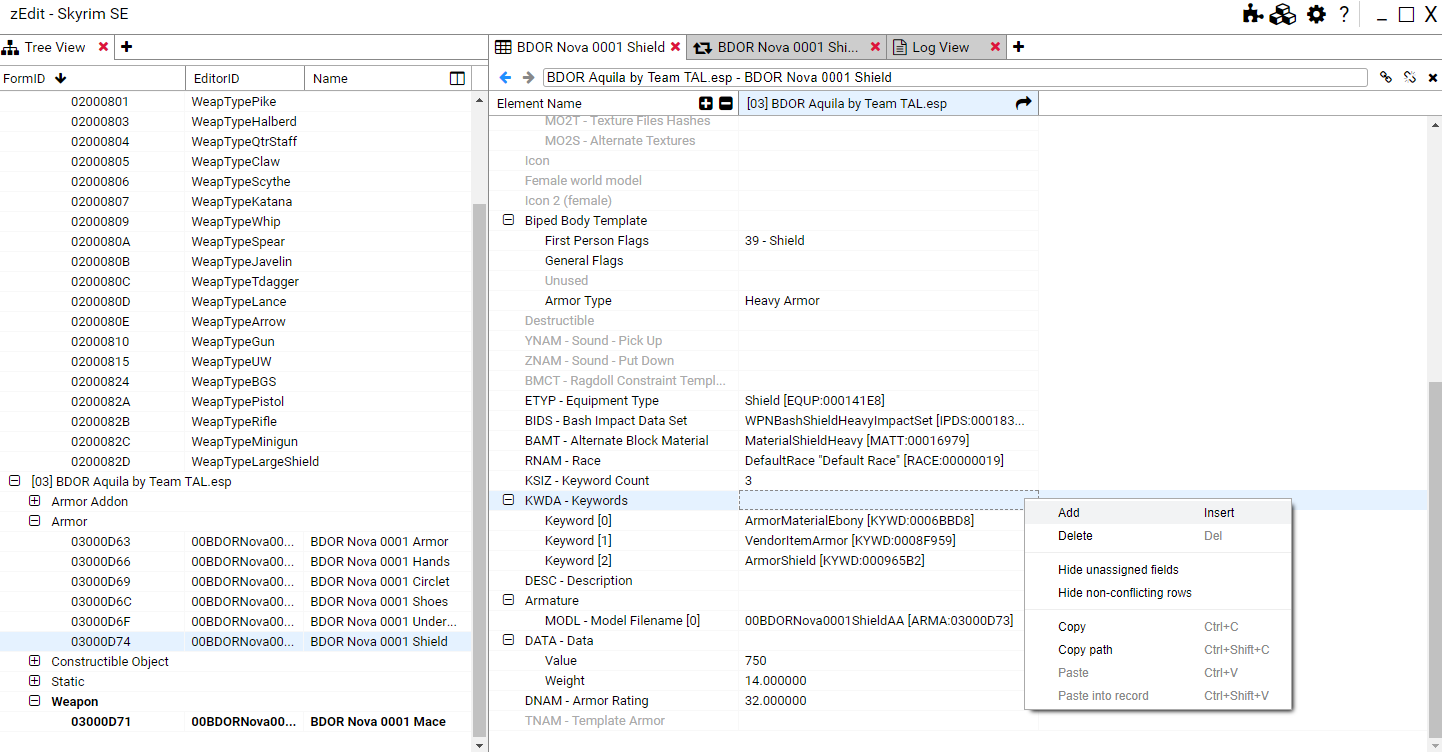Select BDOR Nova 0001 Hands record
Screen dimensions: 1442x752
[236, 561]
